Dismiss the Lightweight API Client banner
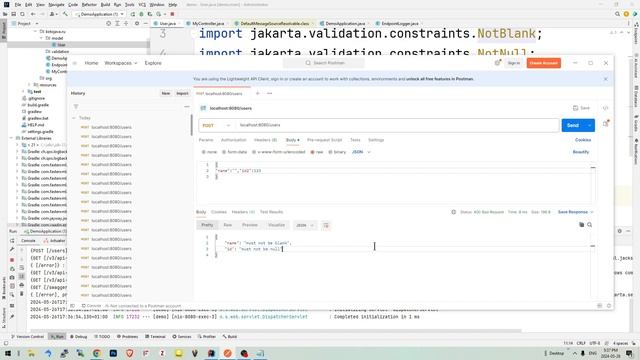Screen dimensions: 640x360 click(606, 79)
